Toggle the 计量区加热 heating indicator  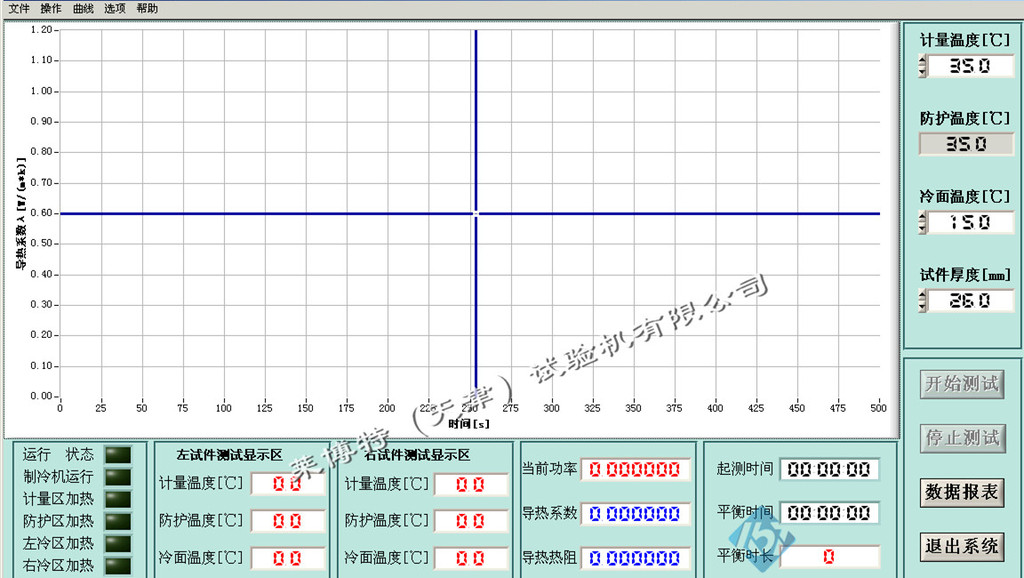(x=118, y=497)
